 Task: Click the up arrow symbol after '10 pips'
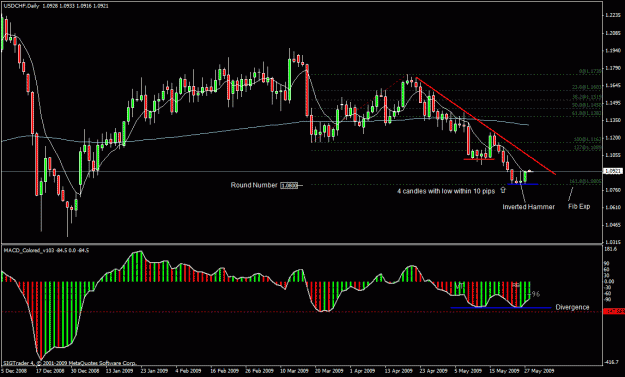[x=503, y=190]
